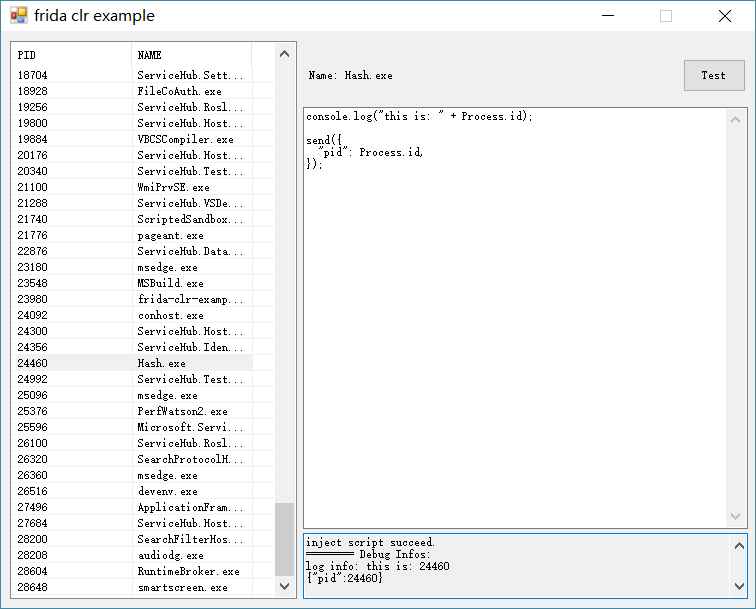The image size is (756, 609).
Task: Click the process list scrollbar thumb
Action: (284, 539)
